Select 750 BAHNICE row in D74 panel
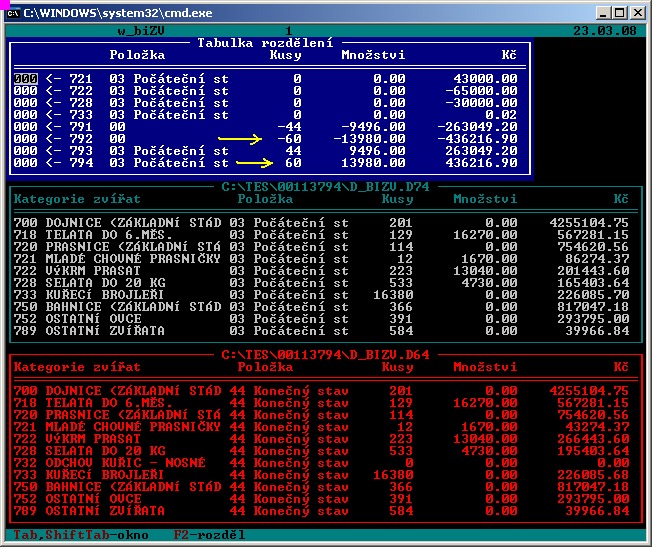 point(321,307)
